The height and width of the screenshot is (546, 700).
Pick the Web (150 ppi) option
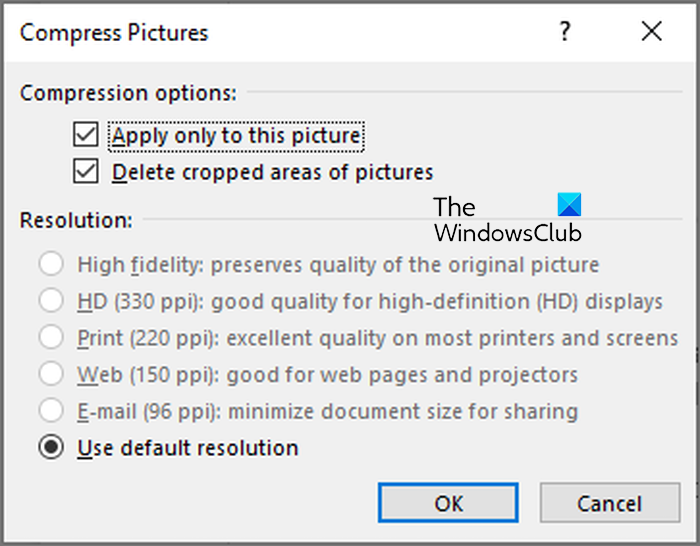(x=49, y=375)
